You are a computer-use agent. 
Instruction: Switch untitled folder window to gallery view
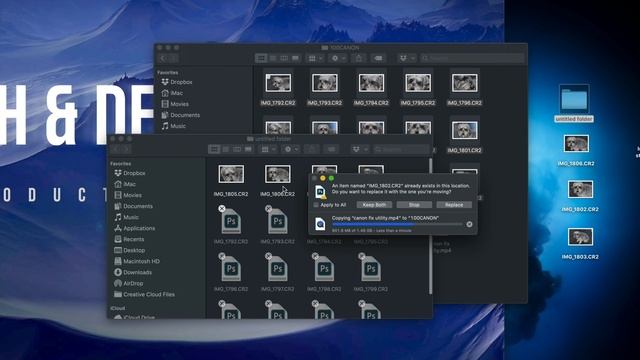point(248,149)
